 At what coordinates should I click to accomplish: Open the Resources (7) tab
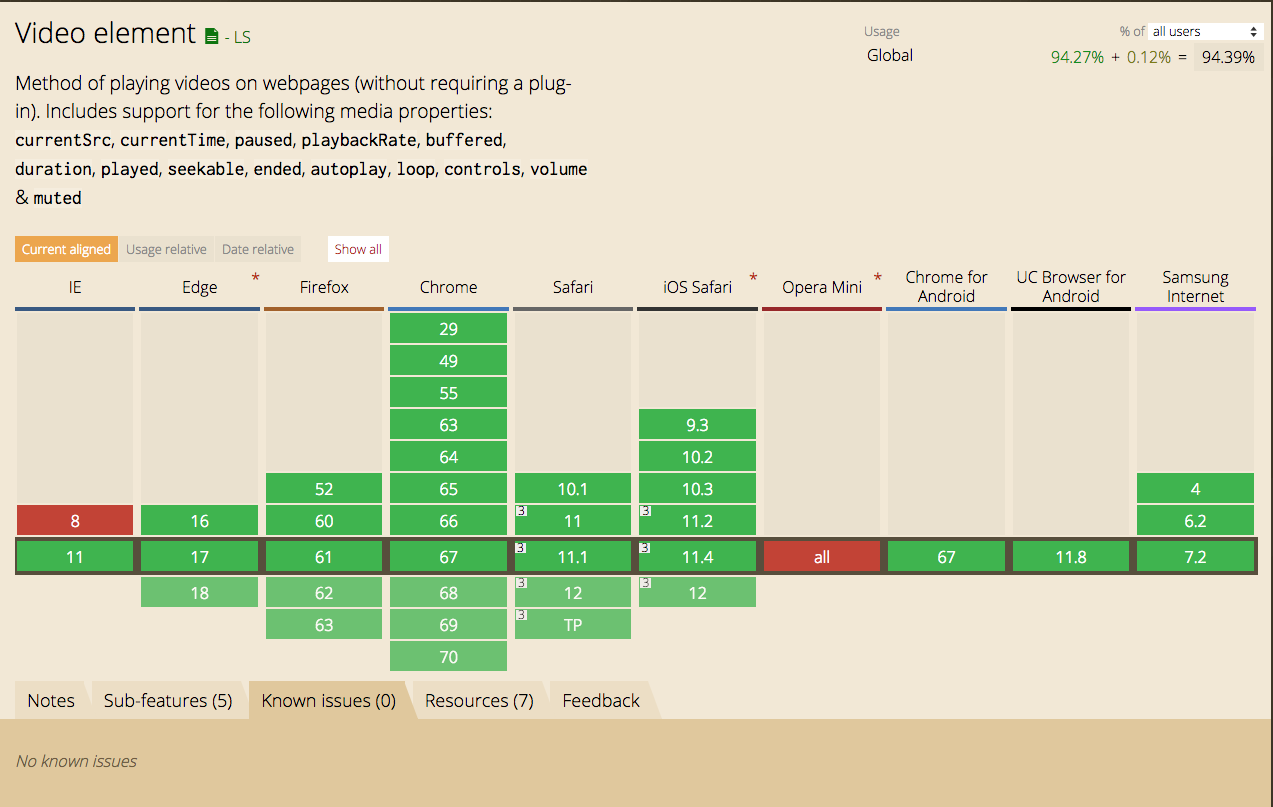click(479, 700)
